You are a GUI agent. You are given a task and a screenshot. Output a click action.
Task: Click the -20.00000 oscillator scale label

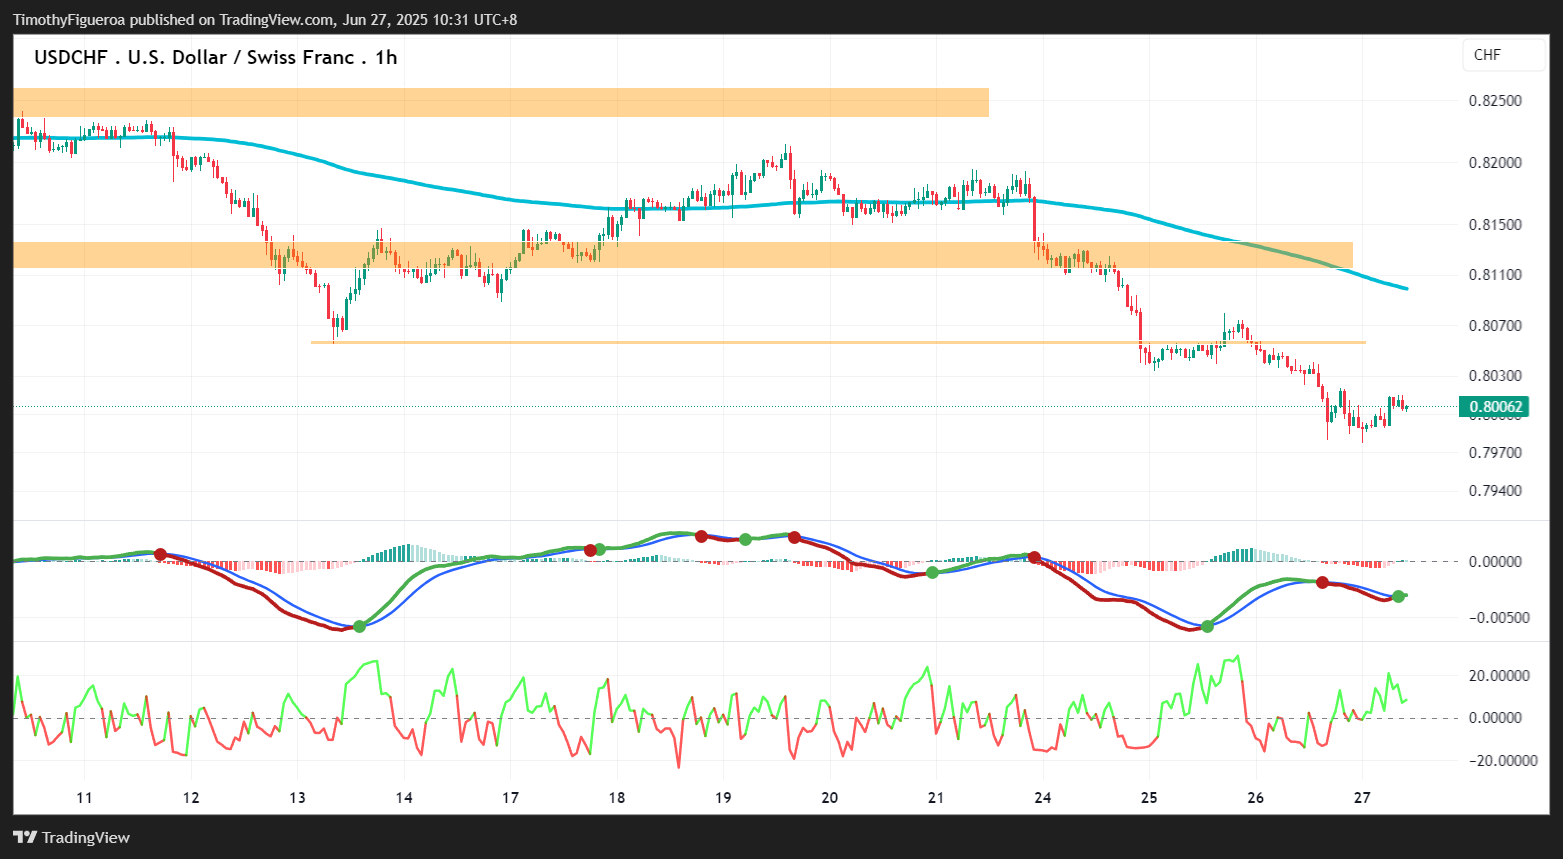1495,760
